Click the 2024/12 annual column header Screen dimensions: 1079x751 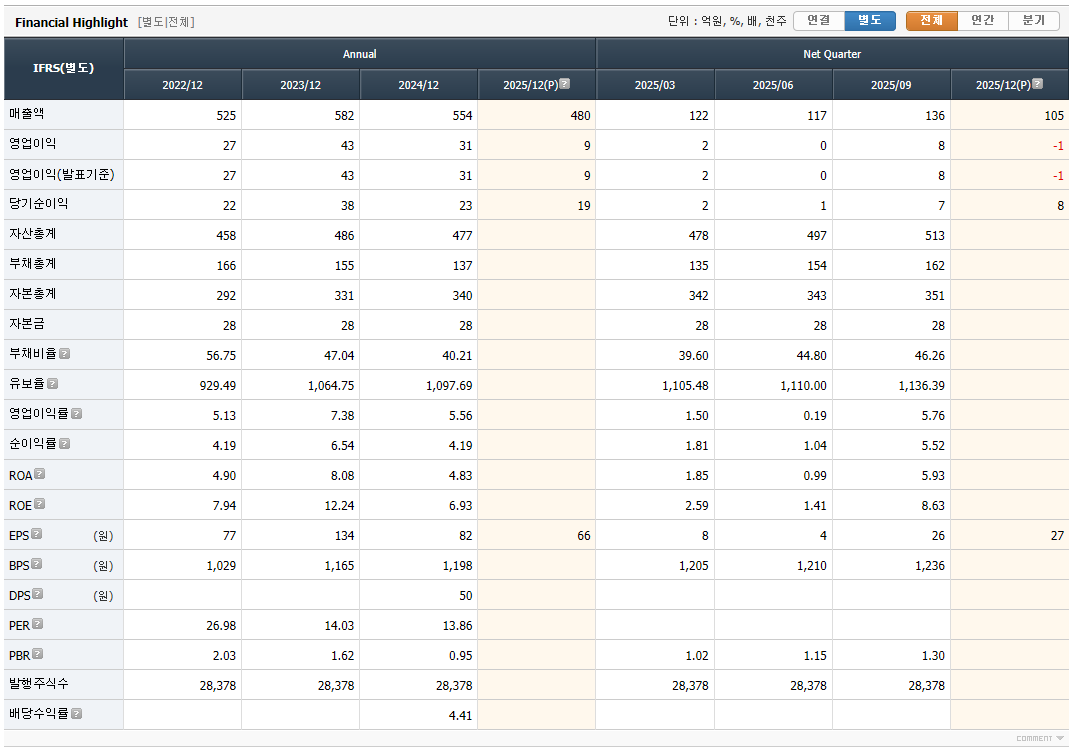pyautogui.click(x=418, y=85)
